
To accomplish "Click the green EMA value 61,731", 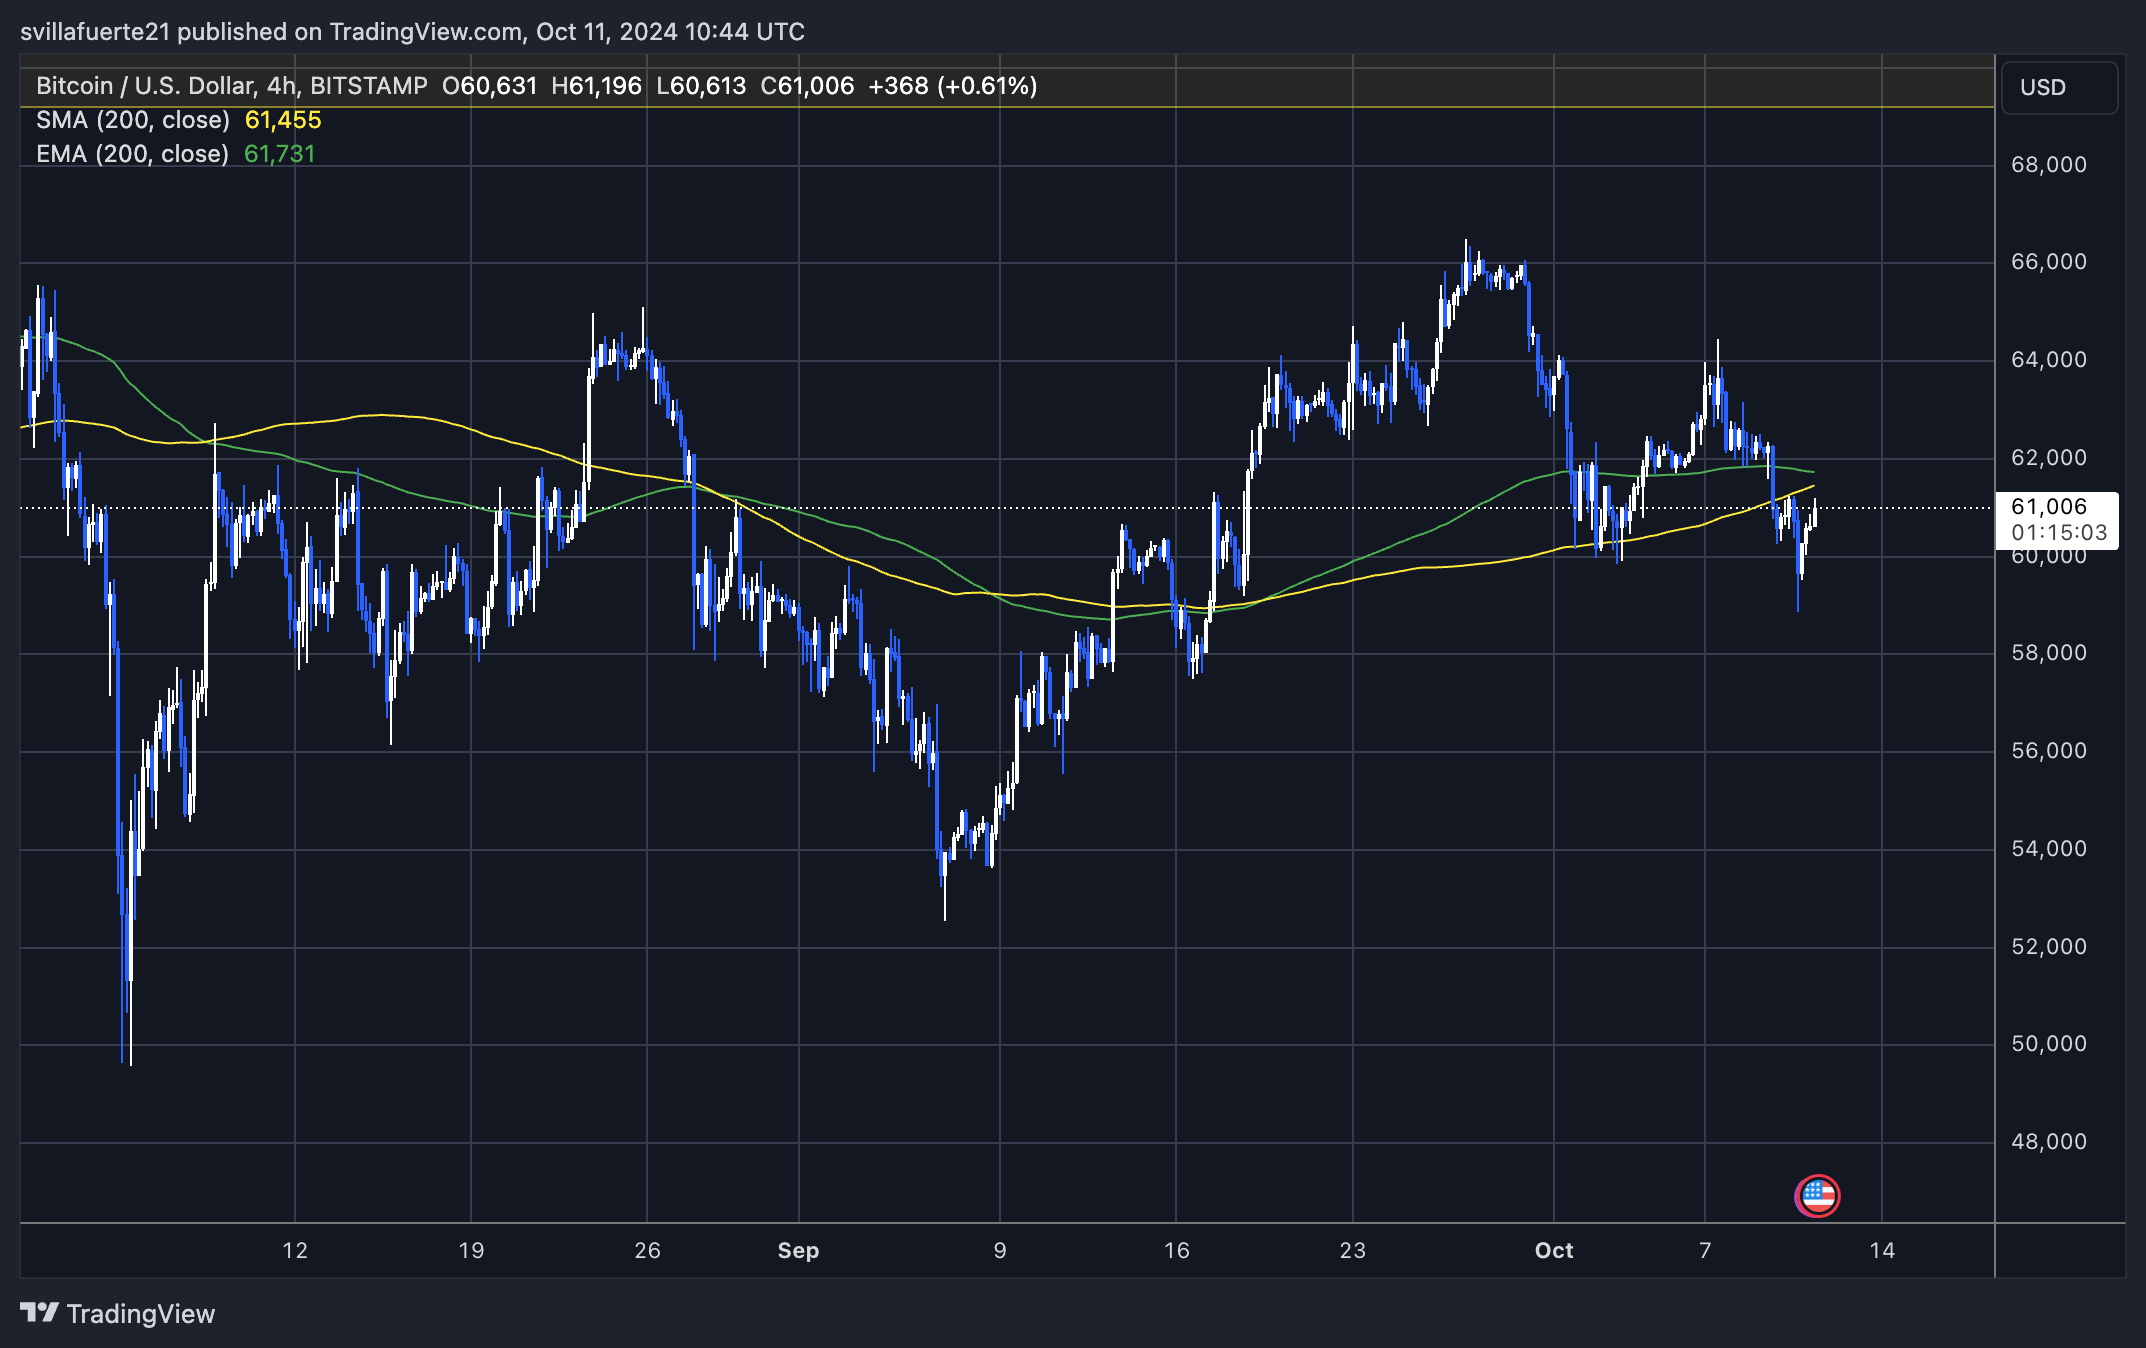I will tap(280, 153).
